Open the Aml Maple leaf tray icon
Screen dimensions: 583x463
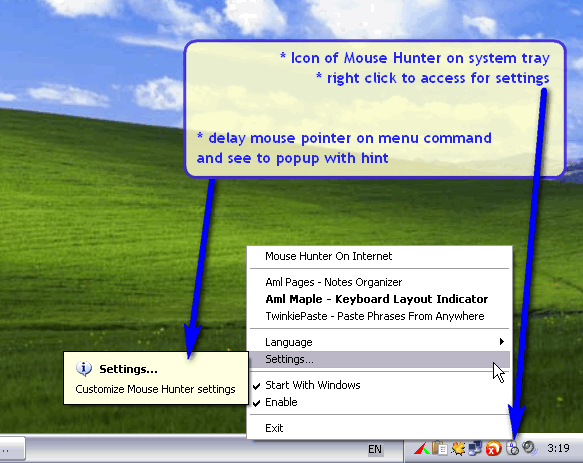[458, 448]
